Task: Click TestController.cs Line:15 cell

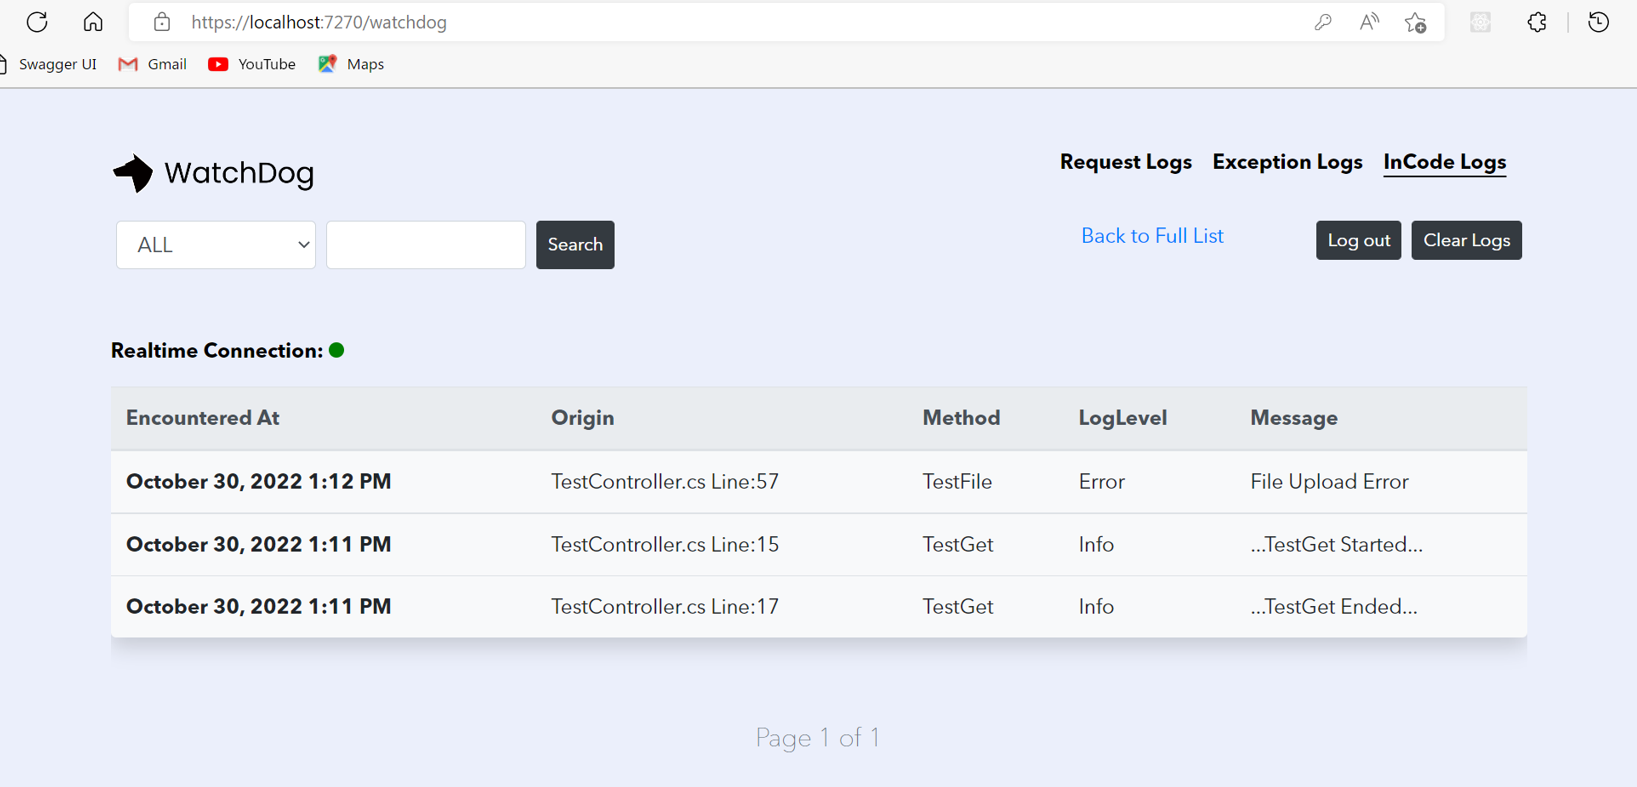Action: [x=665, y=545]
